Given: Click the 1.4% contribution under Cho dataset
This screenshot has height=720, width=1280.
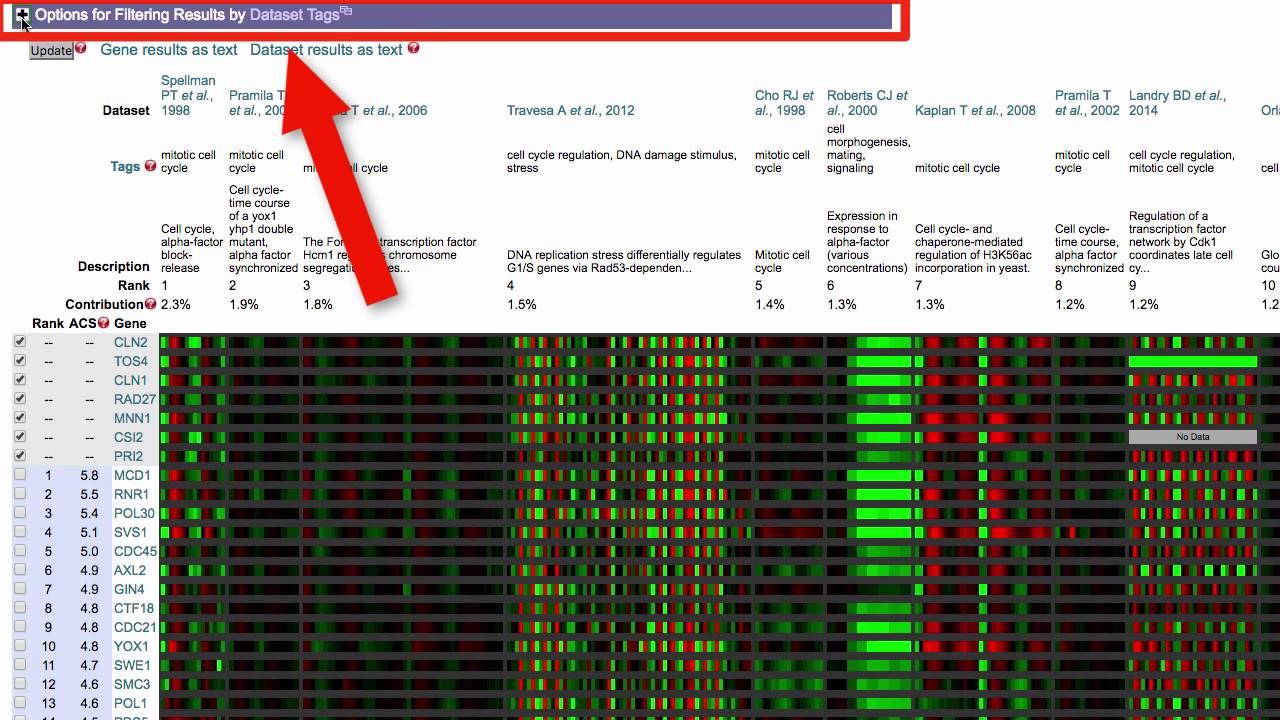Looking at the screenshot, I should pyautogui.click(x=770, y=304).
